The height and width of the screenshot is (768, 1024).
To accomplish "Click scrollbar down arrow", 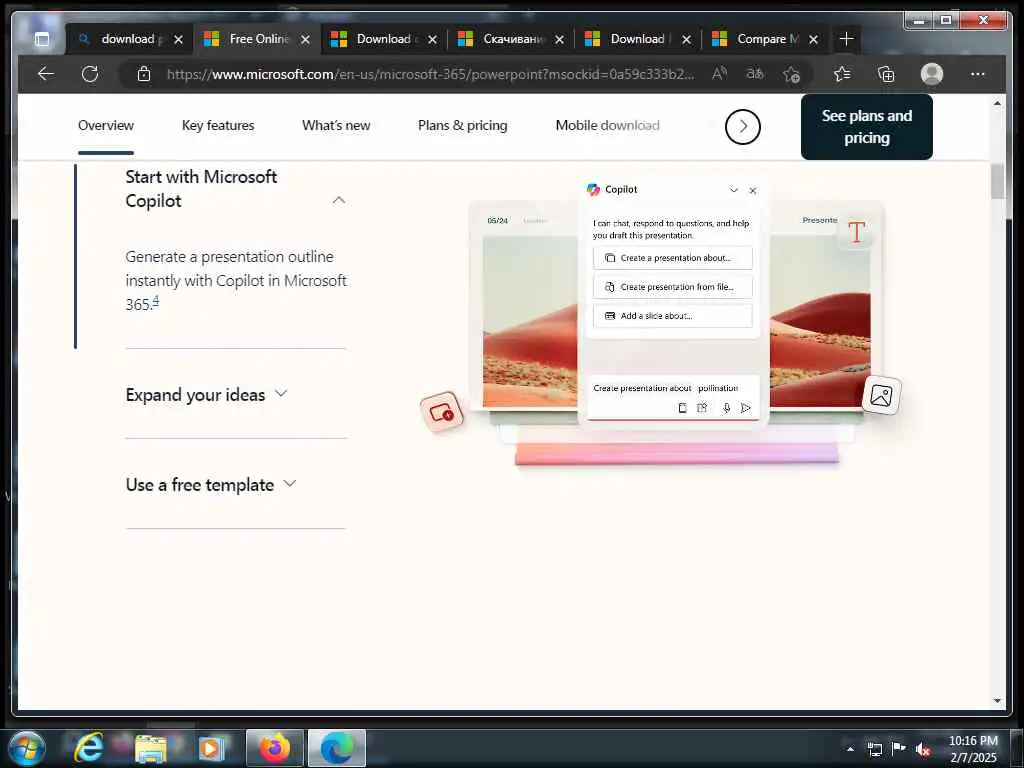I will [x=997, y=701].
